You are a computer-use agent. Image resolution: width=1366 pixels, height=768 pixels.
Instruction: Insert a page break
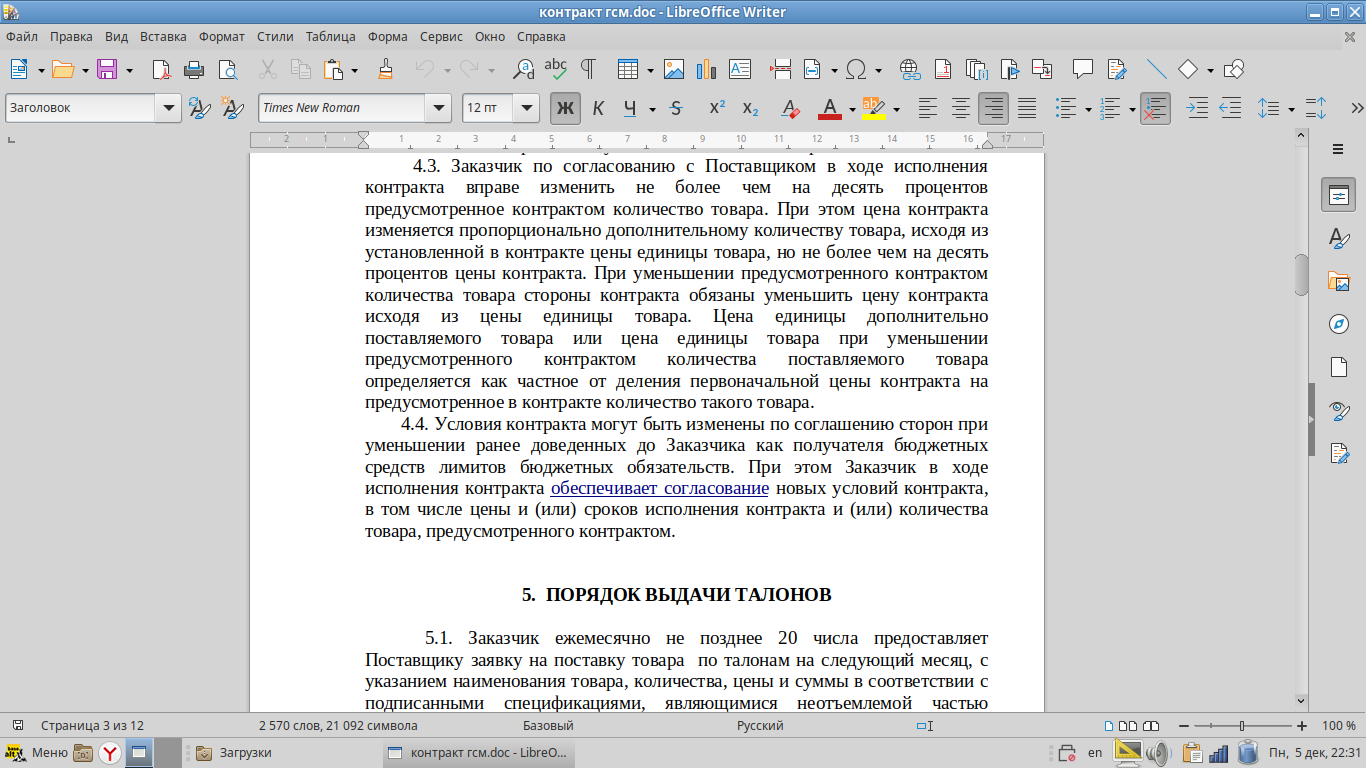coord(780,69)
